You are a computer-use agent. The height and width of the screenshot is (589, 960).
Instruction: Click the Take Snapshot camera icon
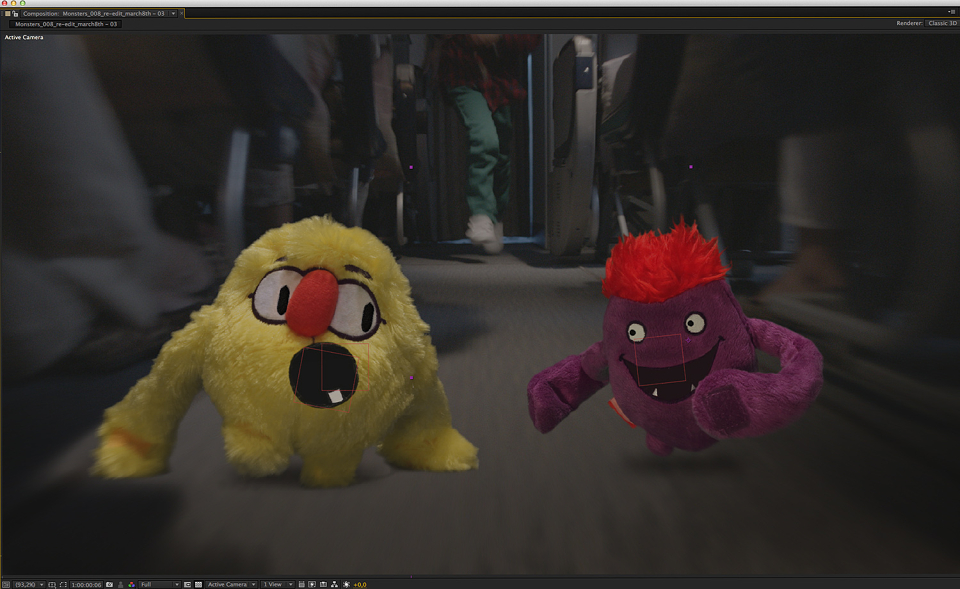pyautogui.click(x=110, y=585)
